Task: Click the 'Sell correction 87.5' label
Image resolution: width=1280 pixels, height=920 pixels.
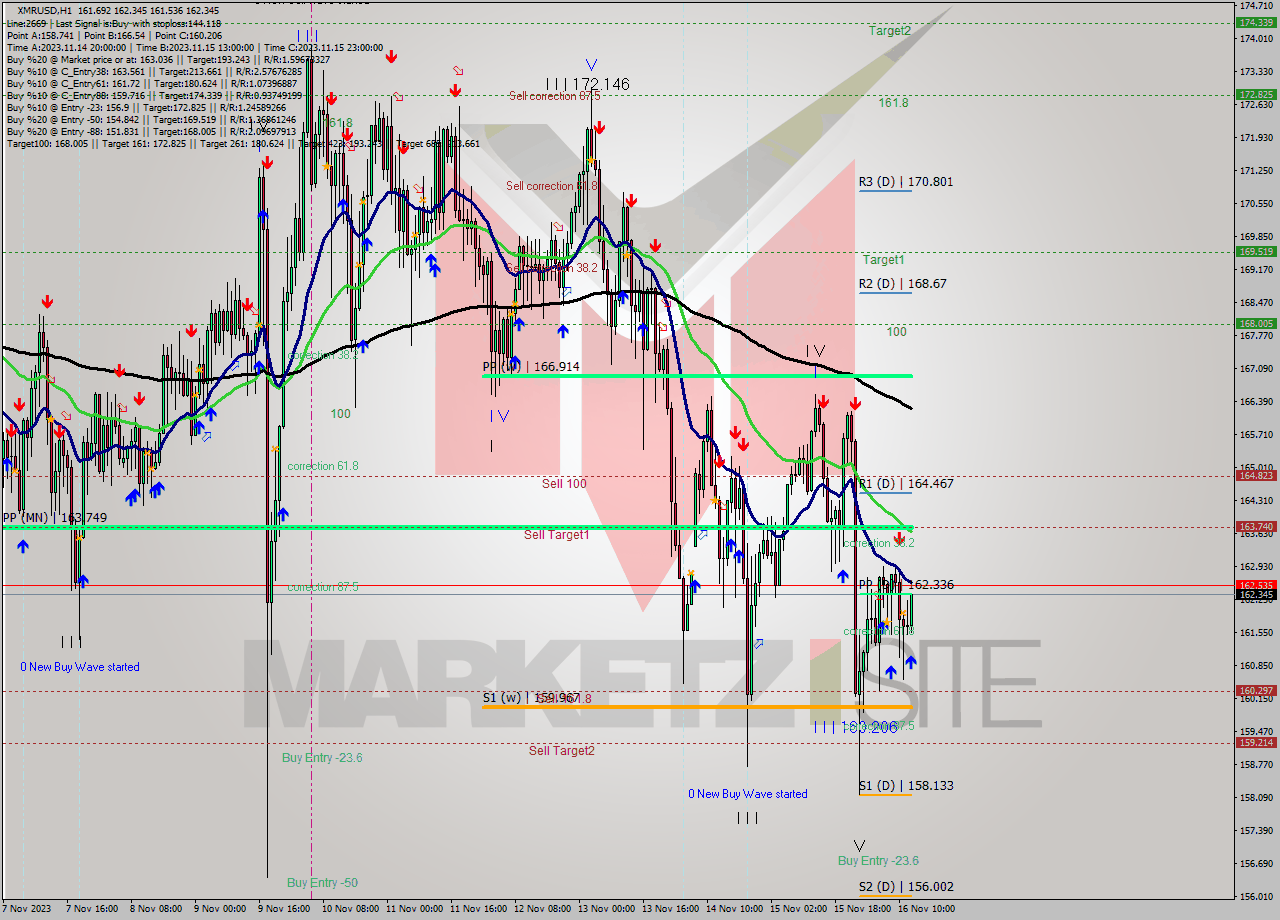Action: [554, 96]
